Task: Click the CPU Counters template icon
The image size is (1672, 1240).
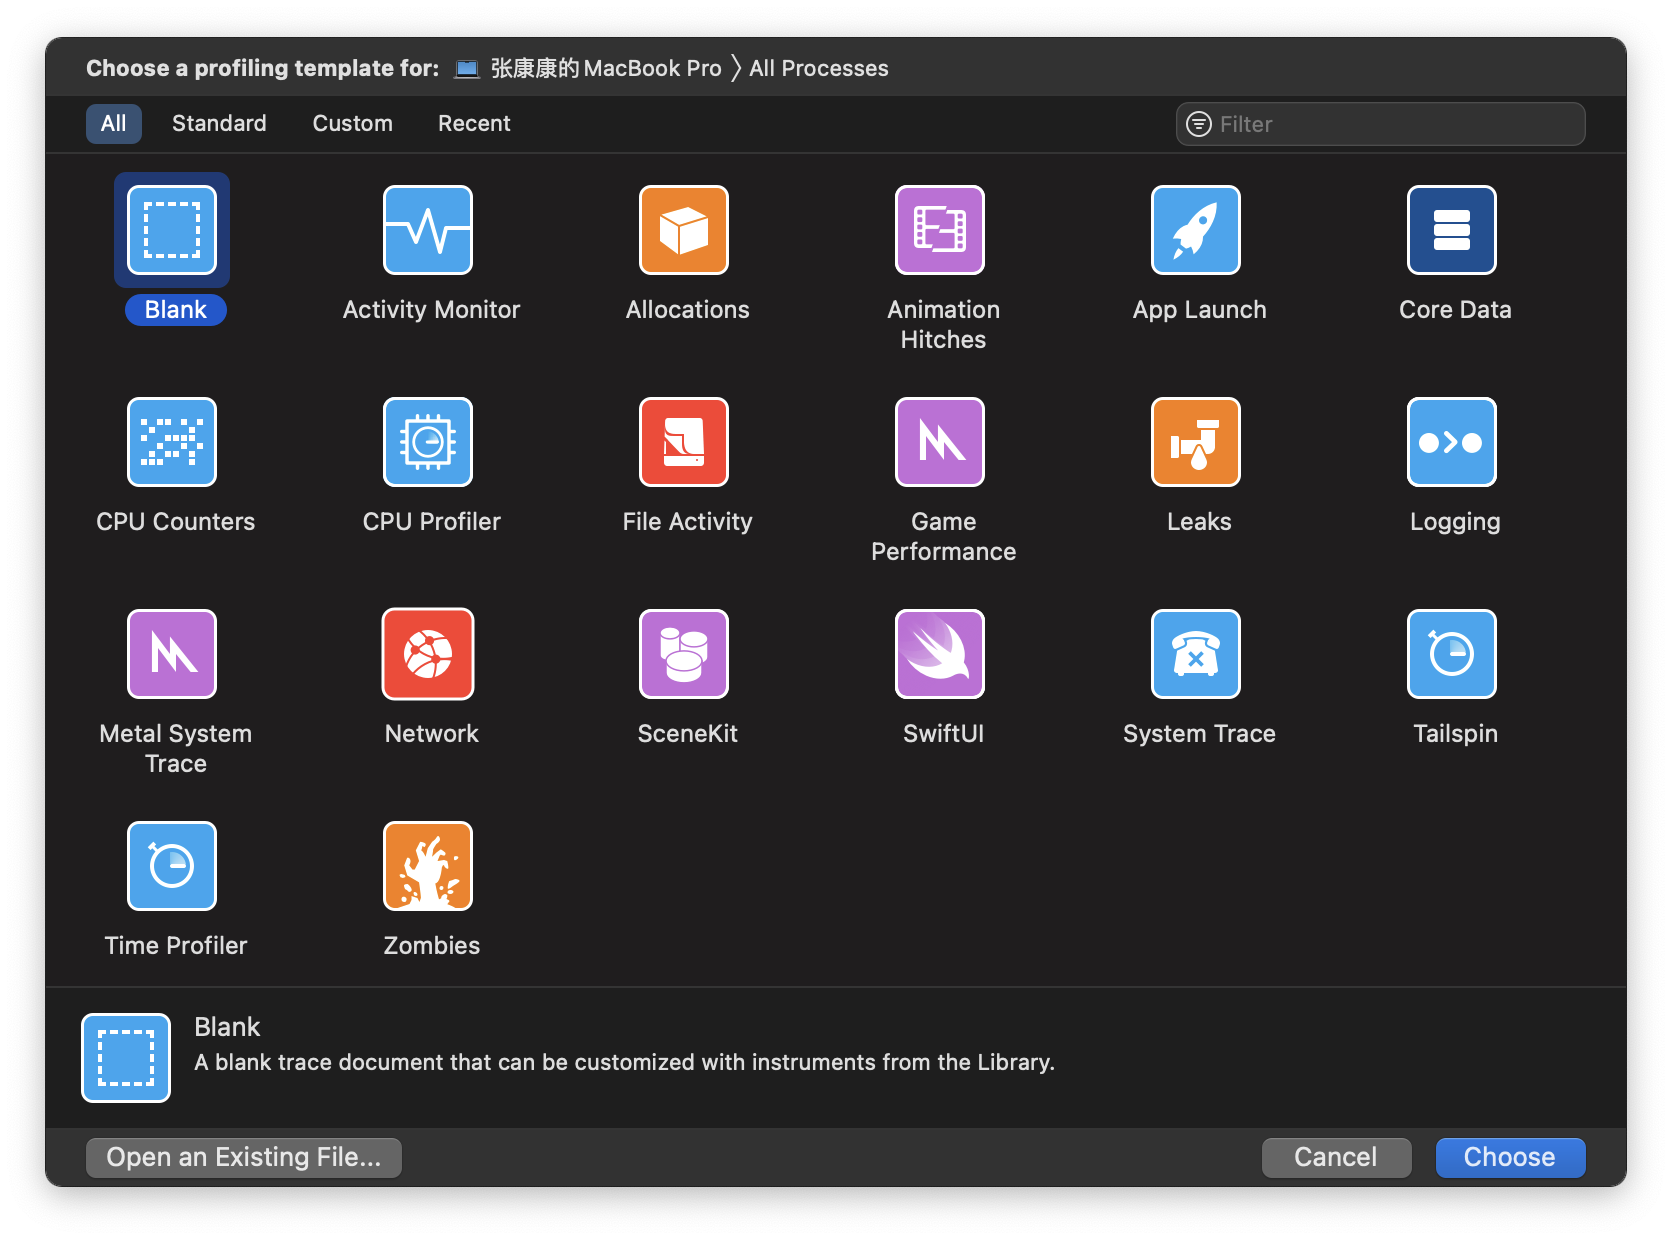Action: click(x=172, y=442)
